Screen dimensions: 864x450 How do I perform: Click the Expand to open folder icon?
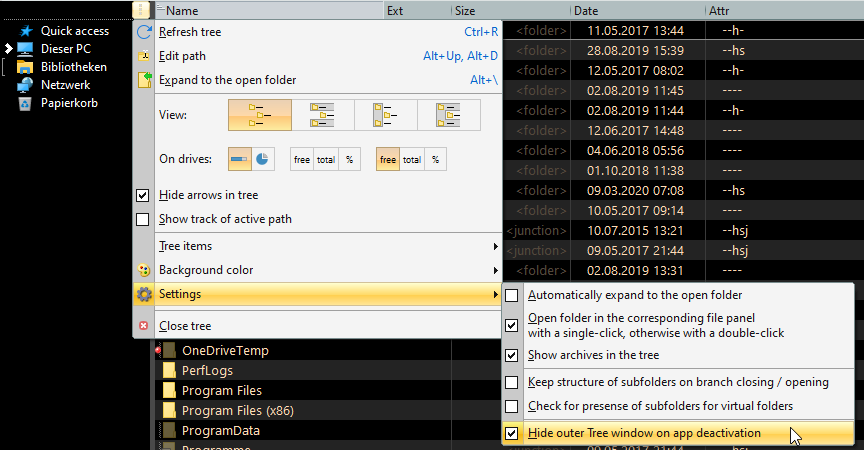(x=144, y=80)
